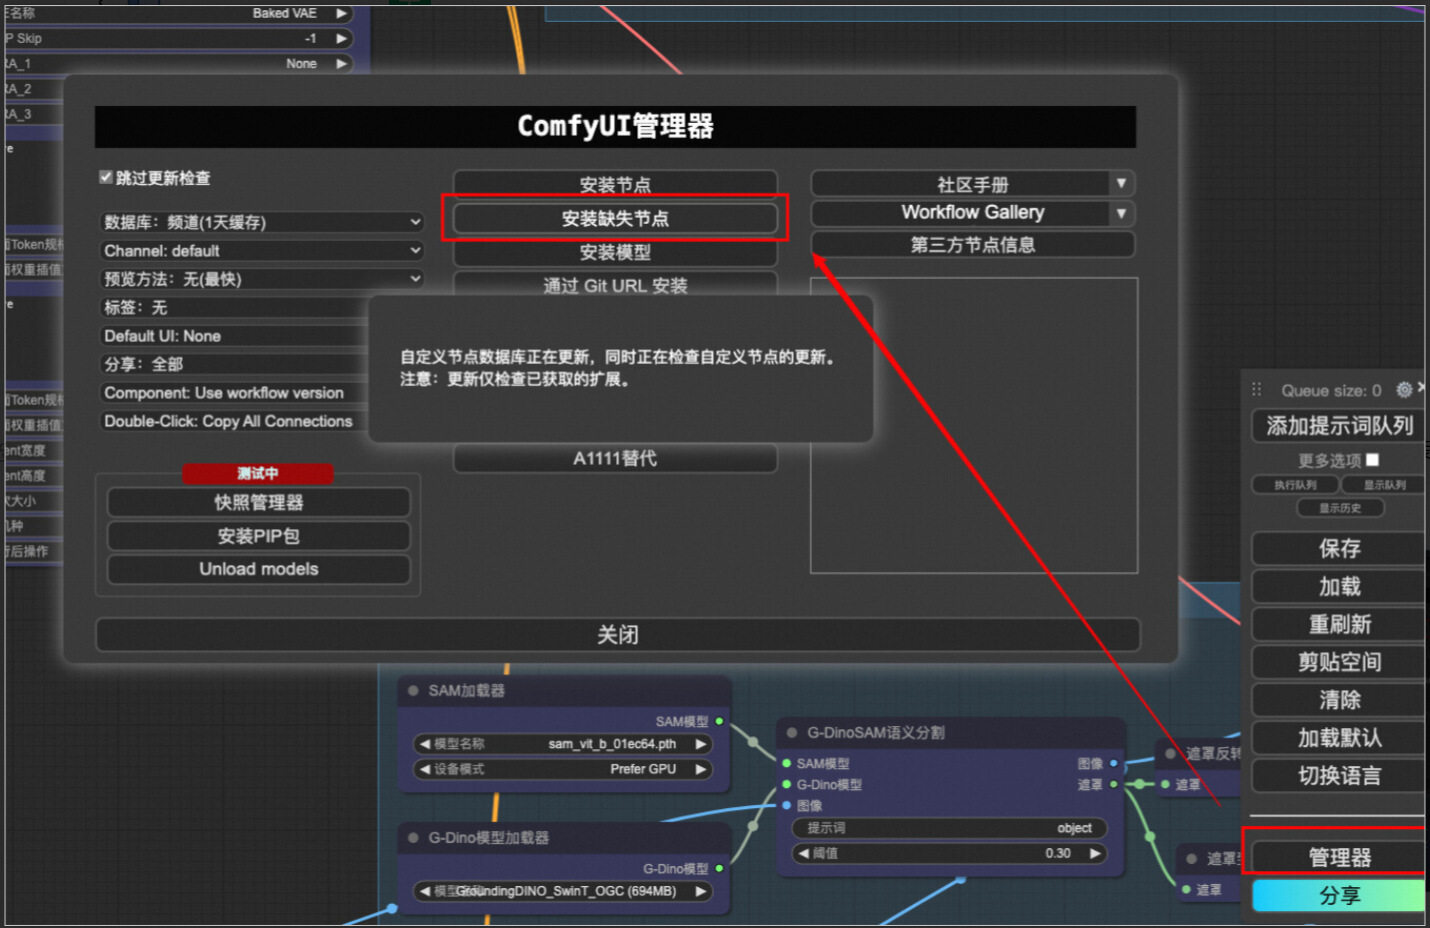Click the 遮罩 output port on G-DinoSAM语义分割
This screenshot has width=1430, height=928.
point(1113,784)
